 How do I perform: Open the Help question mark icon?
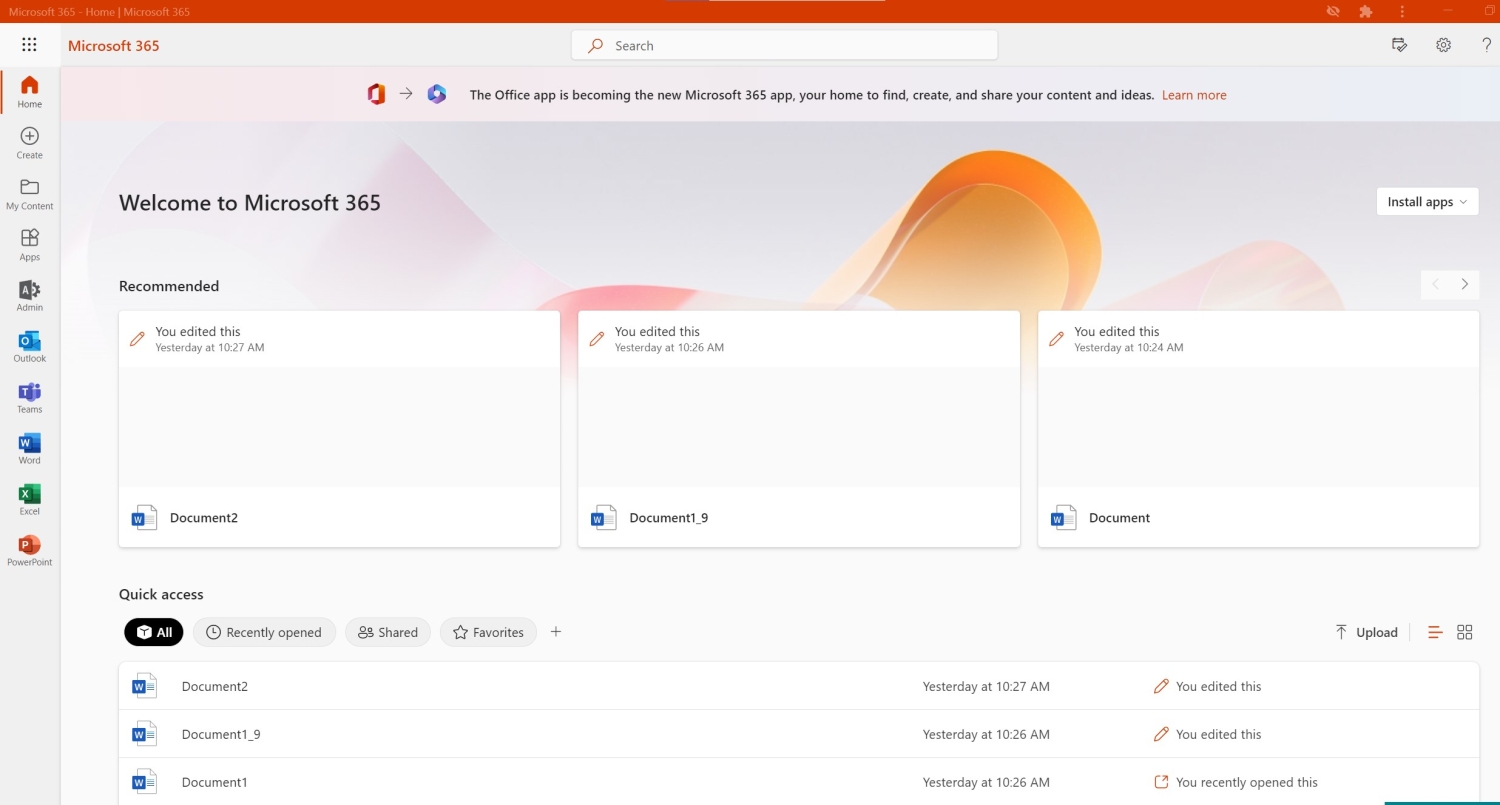coord(1487,45)
